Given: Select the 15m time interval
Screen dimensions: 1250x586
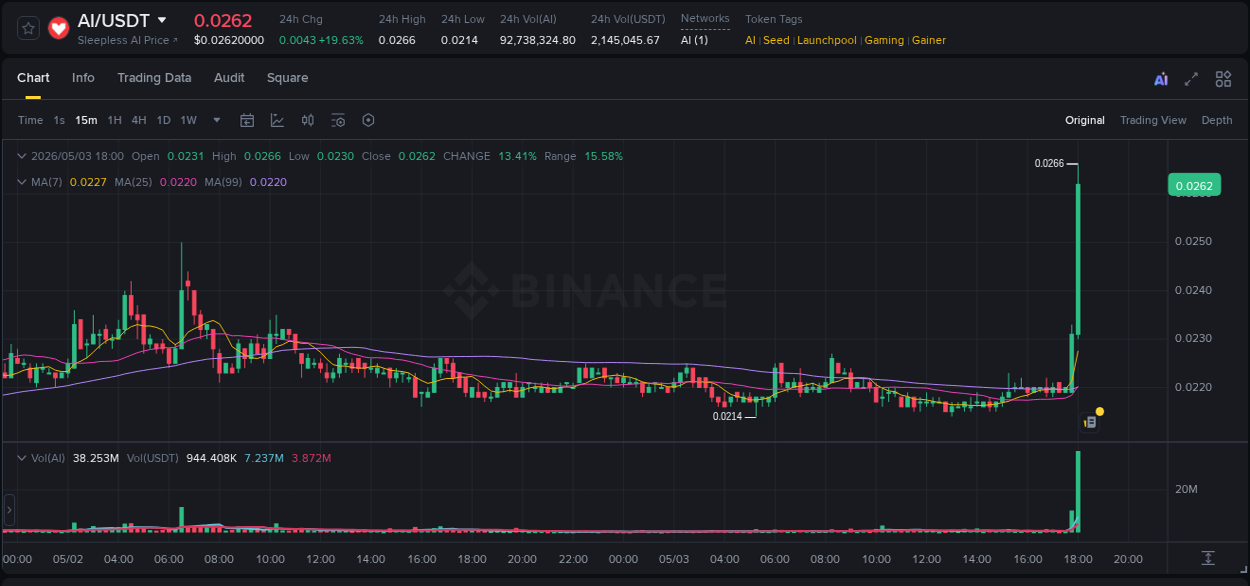Looking at the screenshot, I should tap(86, 120).
